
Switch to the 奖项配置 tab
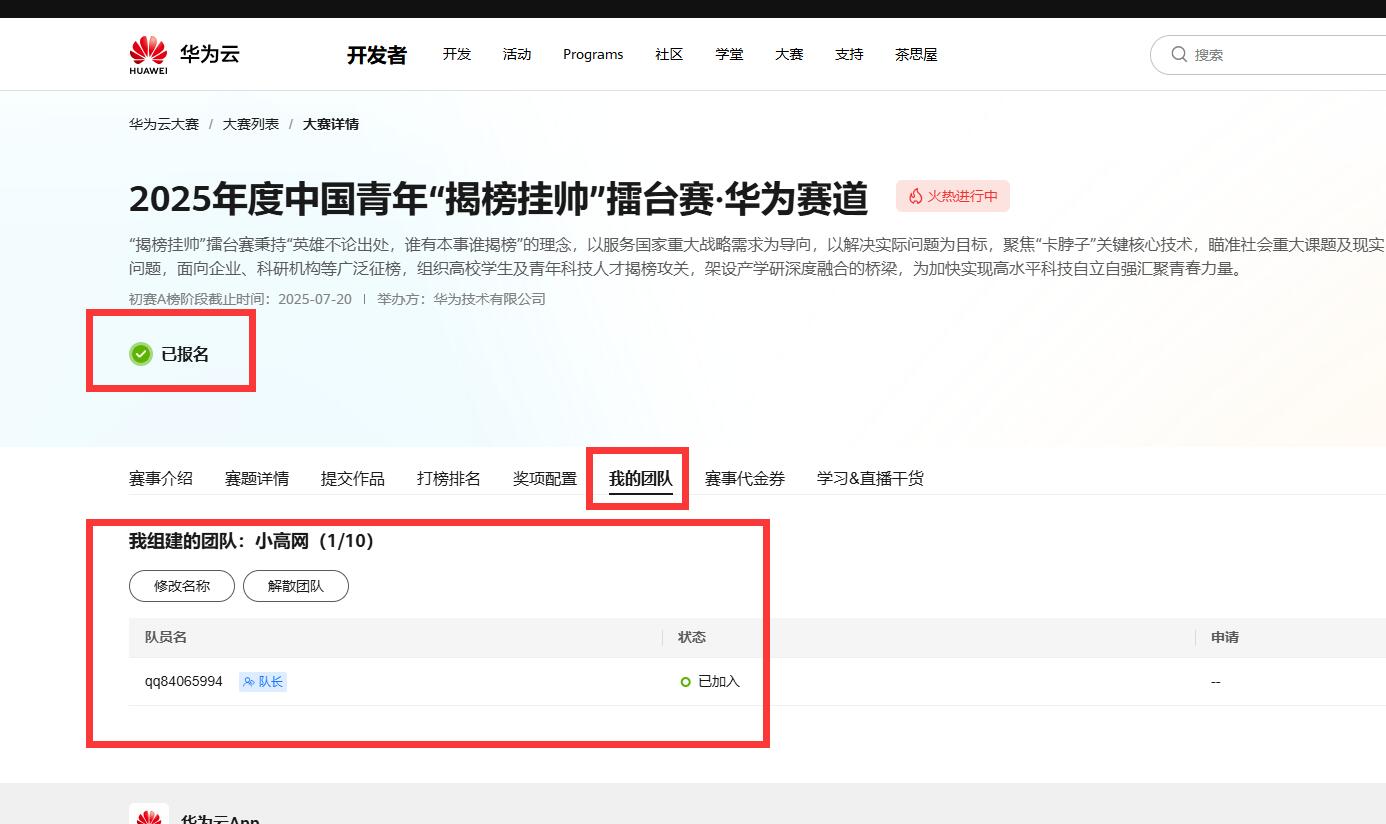point(545,478)
